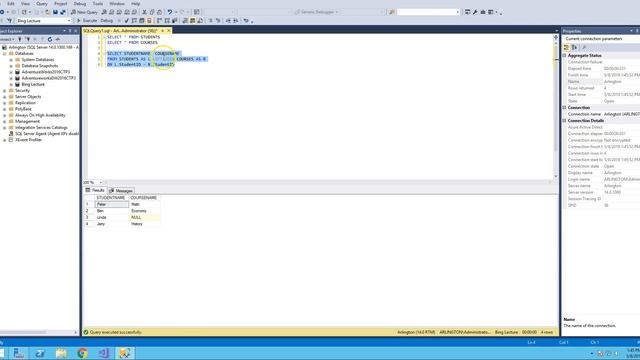Click the Cut scissors icon
The width and height of the screenshot is (640, 360).
tap(144, 12)
